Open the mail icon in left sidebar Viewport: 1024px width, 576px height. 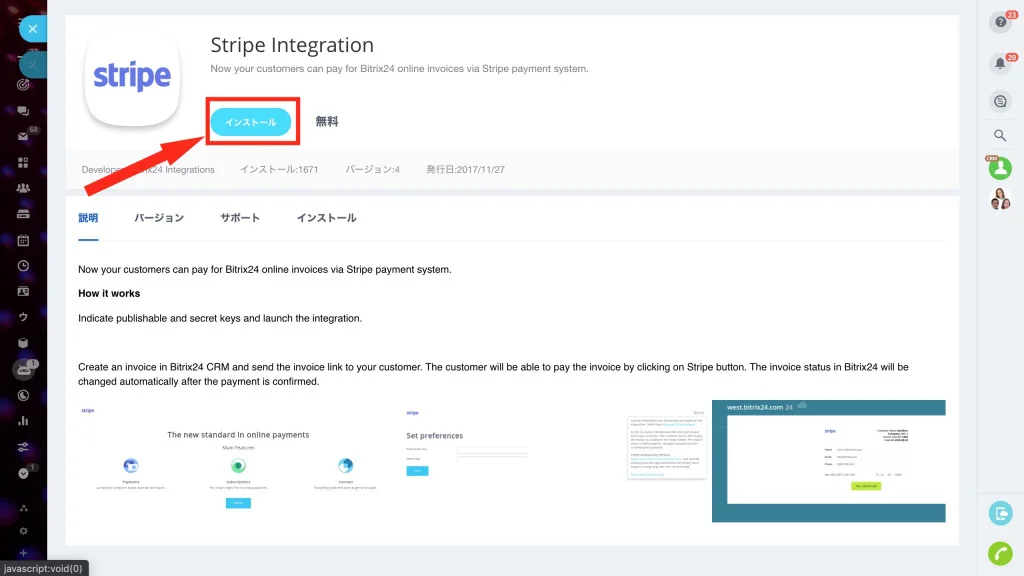23,137
